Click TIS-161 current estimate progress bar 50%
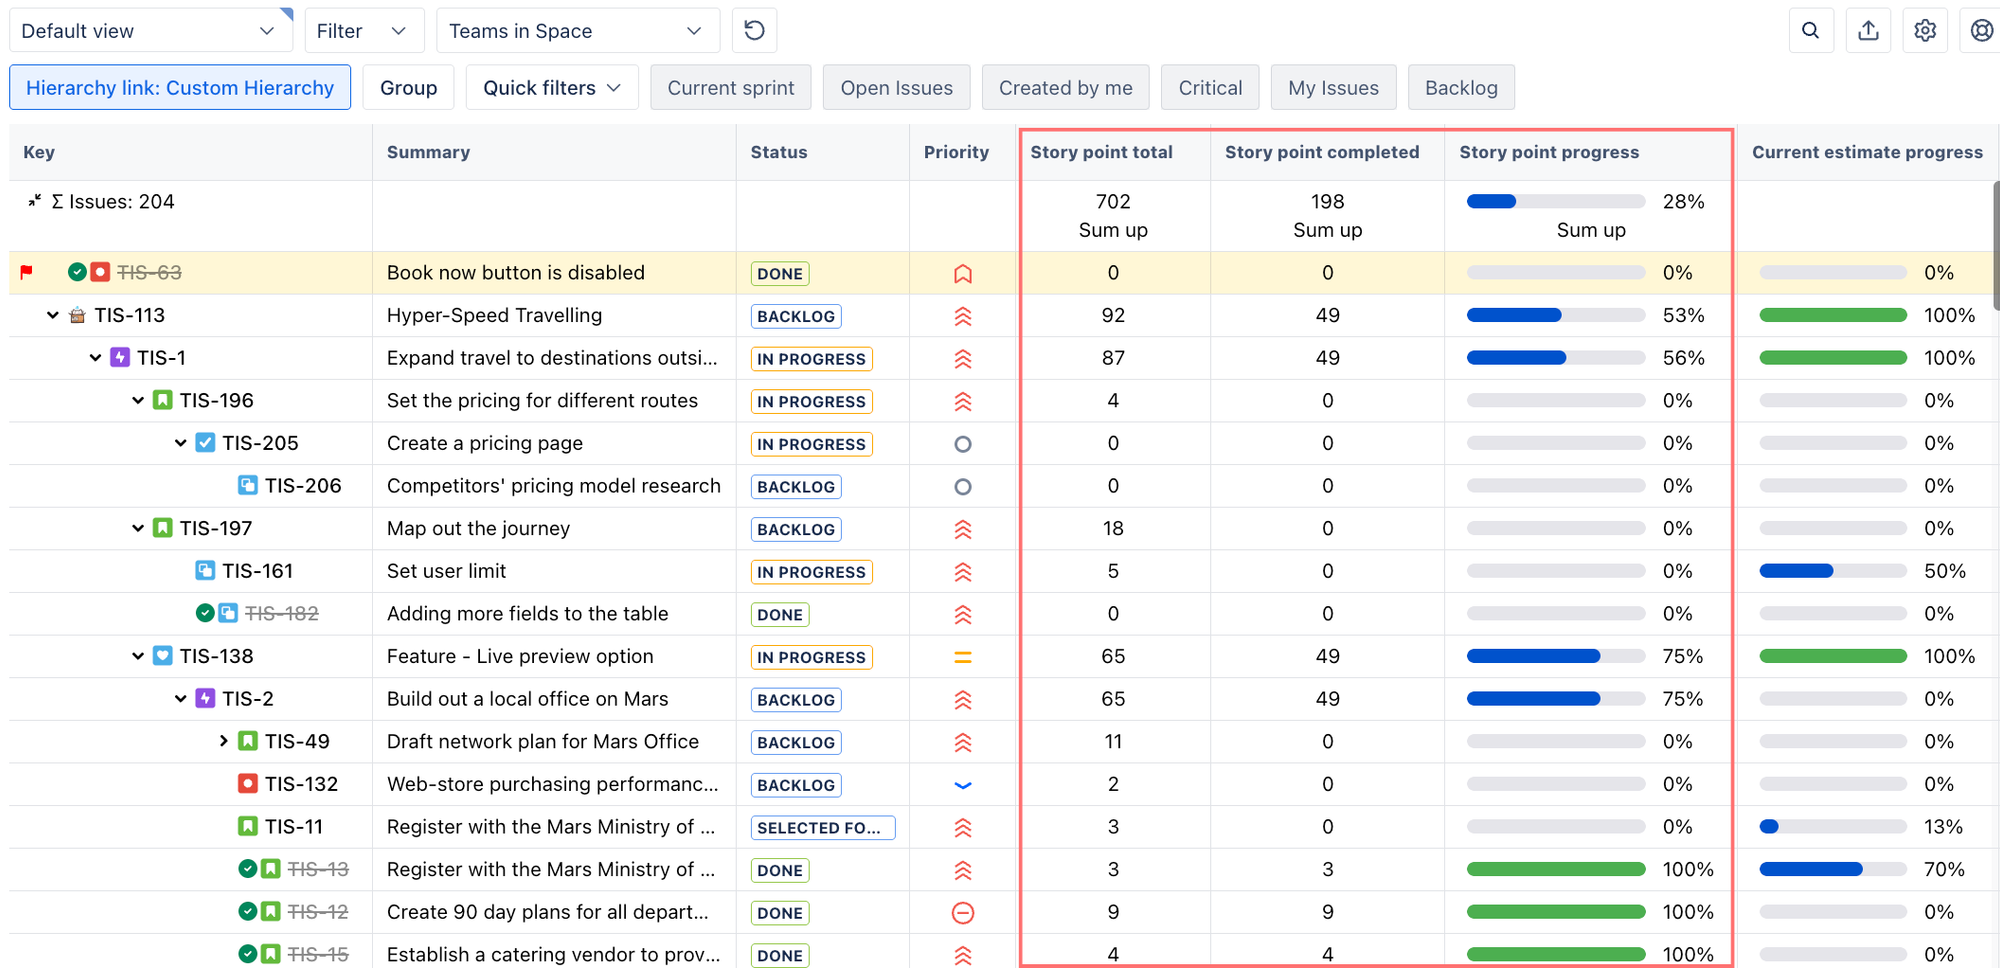Screen dimensions: 2000x968 [x=1833, y=571]
